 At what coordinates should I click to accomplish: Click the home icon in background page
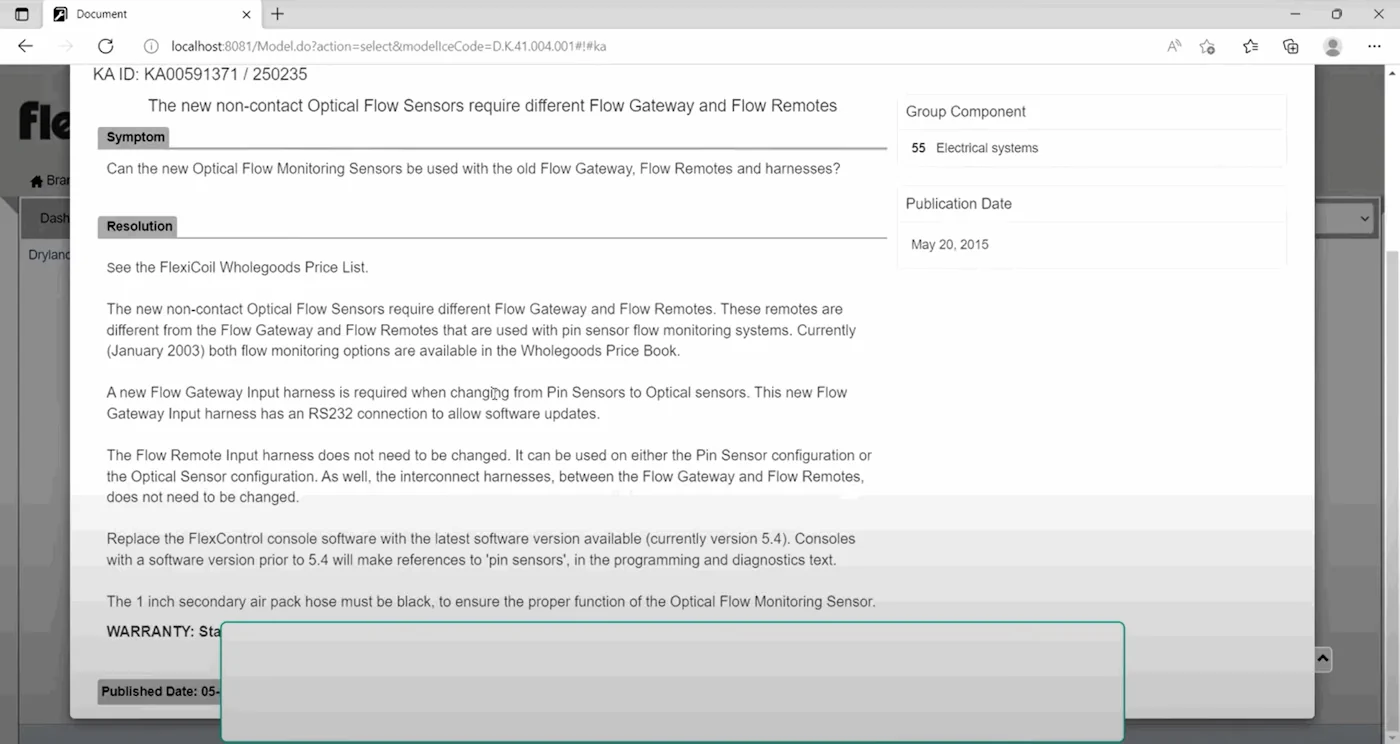tap(37, 181)
